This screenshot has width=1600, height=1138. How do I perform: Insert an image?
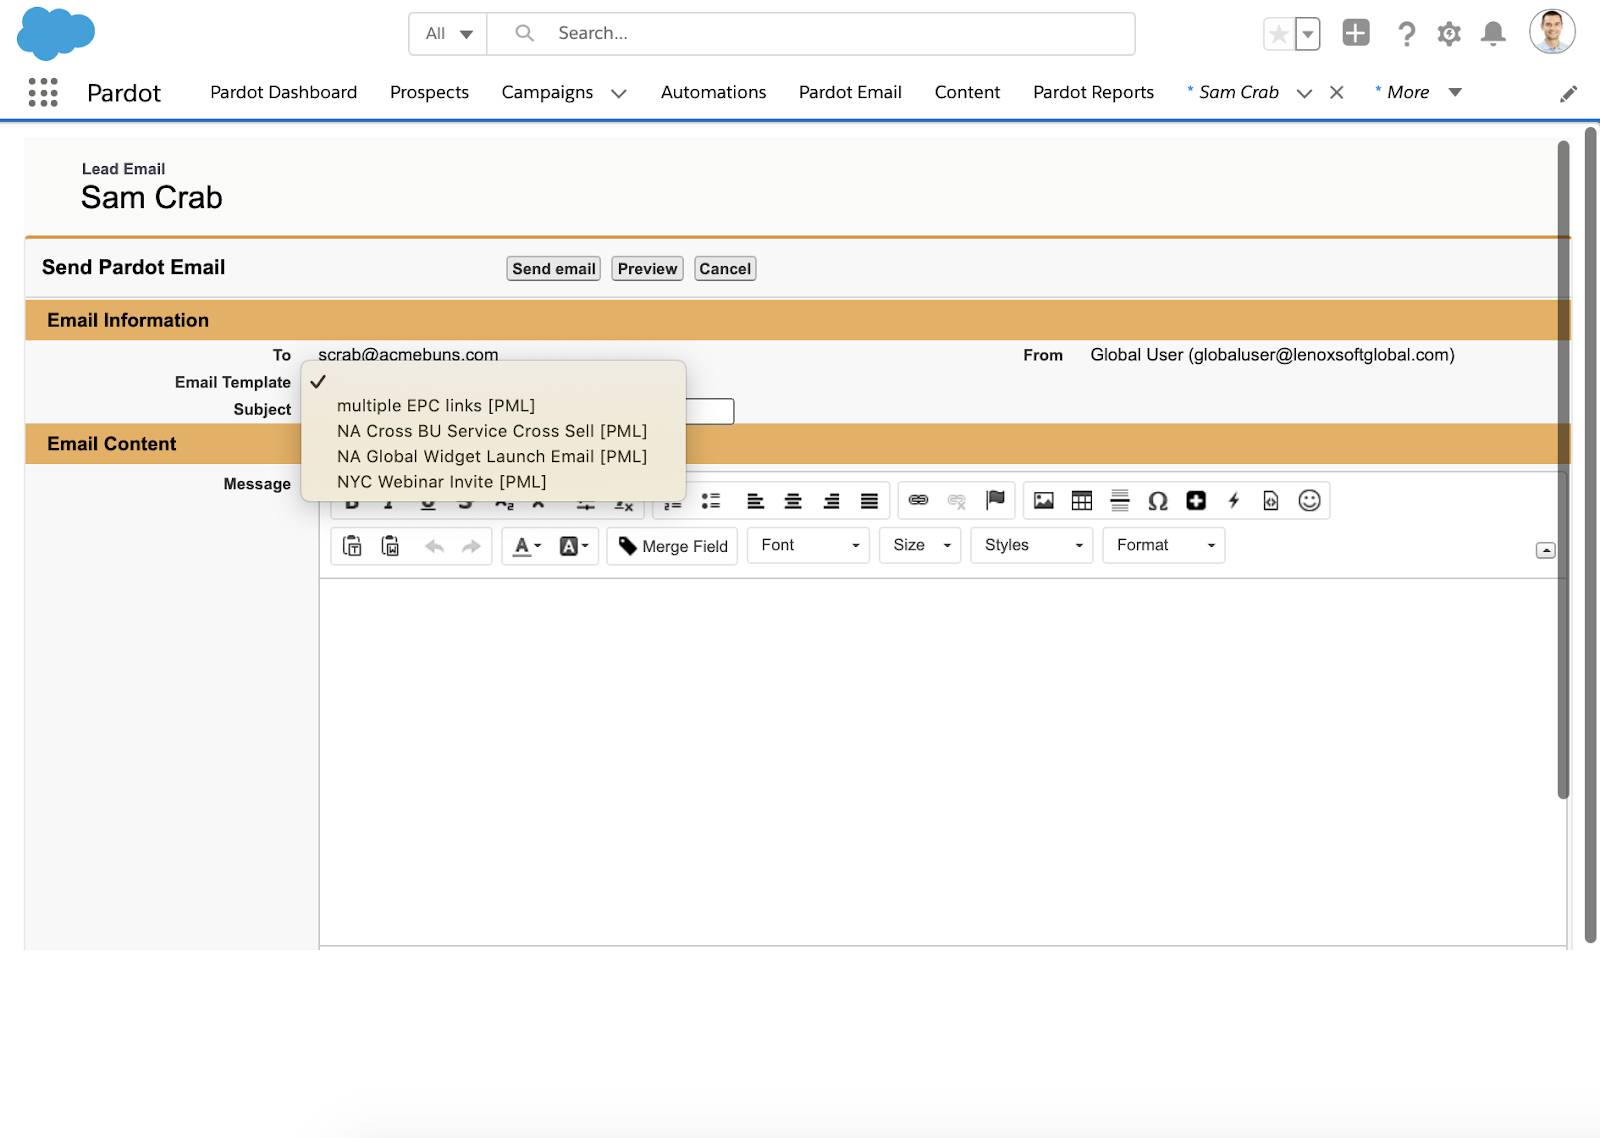(1044, 501)
